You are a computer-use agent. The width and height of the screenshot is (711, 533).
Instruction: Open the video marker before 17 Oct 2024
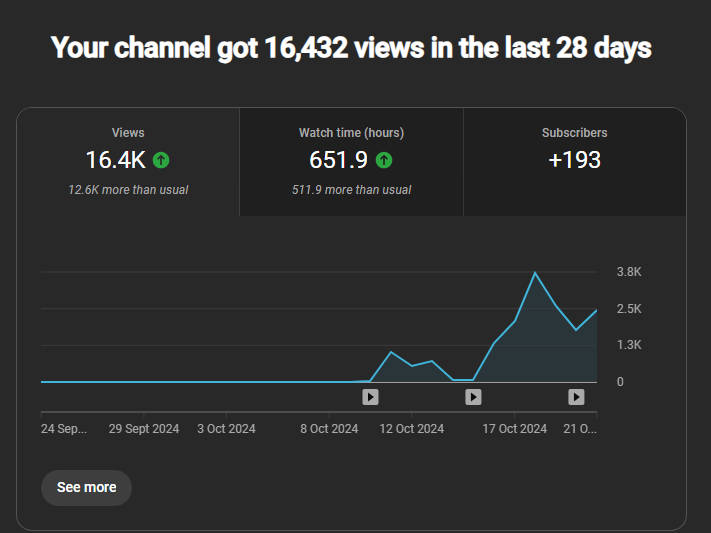(473, 397)
